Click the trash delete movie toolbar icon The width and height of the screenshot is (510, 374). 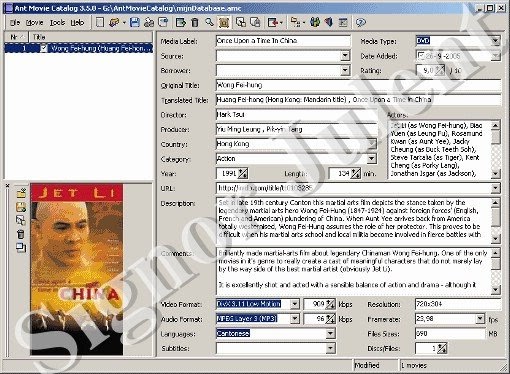coord(195,22)
